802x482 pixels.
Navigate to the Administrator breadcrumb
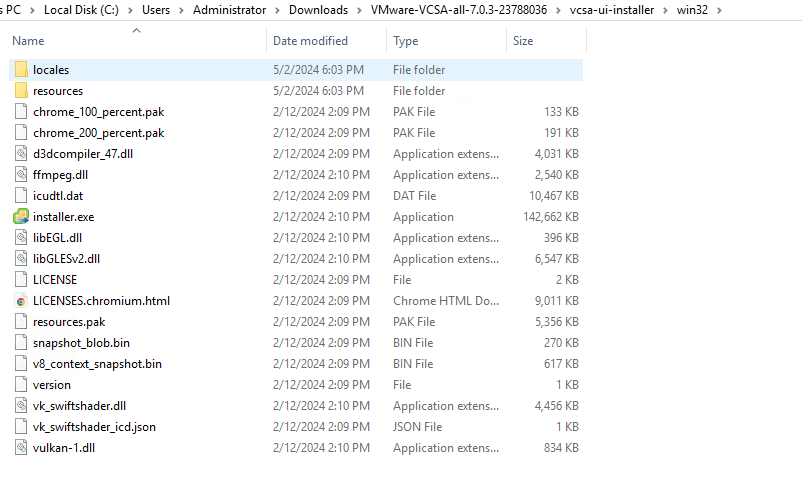point(229,10)
